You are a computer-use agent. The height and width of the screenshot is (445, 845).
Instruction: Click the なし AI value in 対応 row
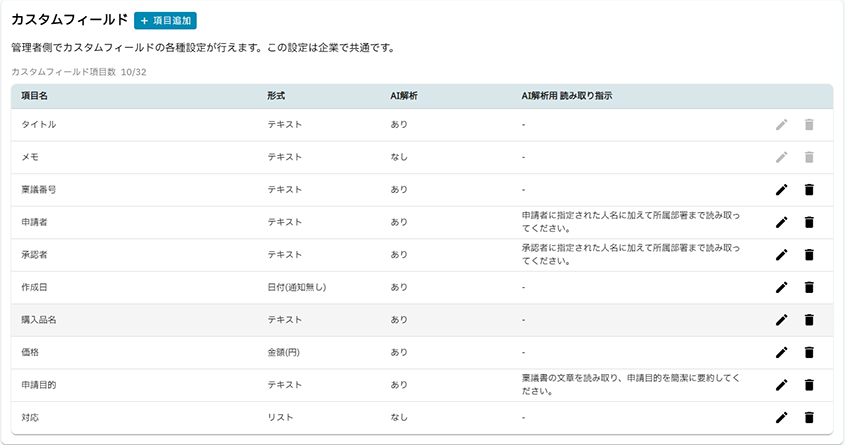(x=399, y=418)
